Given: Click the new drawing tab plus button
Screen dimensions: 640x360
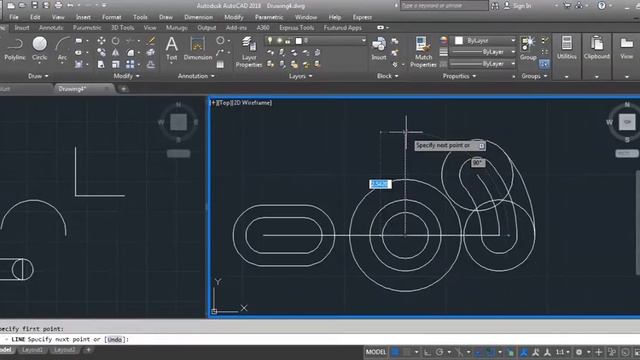Looking at the screenshot, I should point(124,89).
